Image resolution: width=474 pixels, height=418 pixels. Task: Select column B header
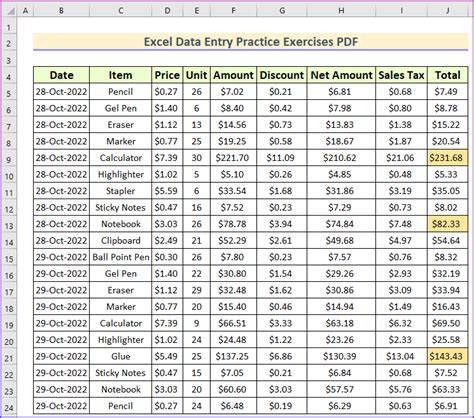(x=61, y=11)
